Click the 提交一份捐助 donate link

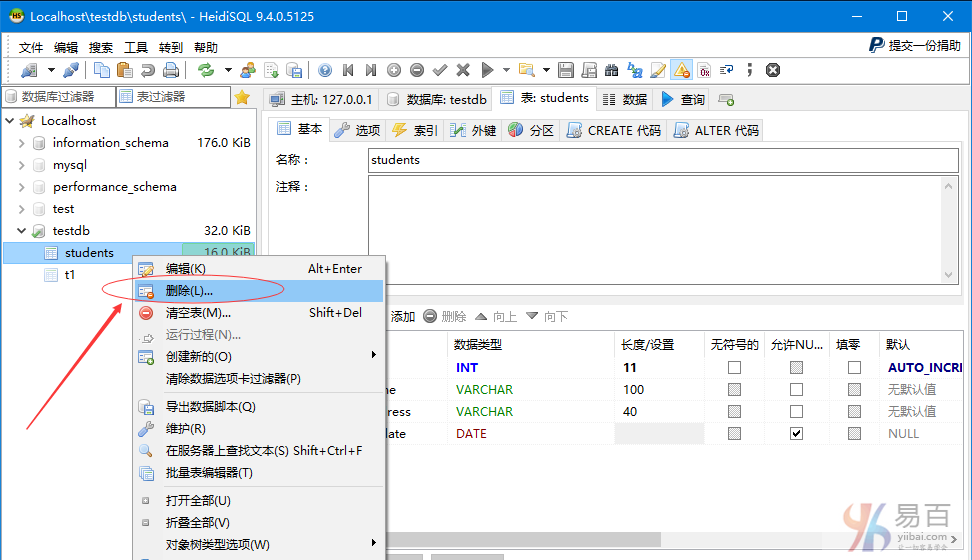(x=914, y=45)
